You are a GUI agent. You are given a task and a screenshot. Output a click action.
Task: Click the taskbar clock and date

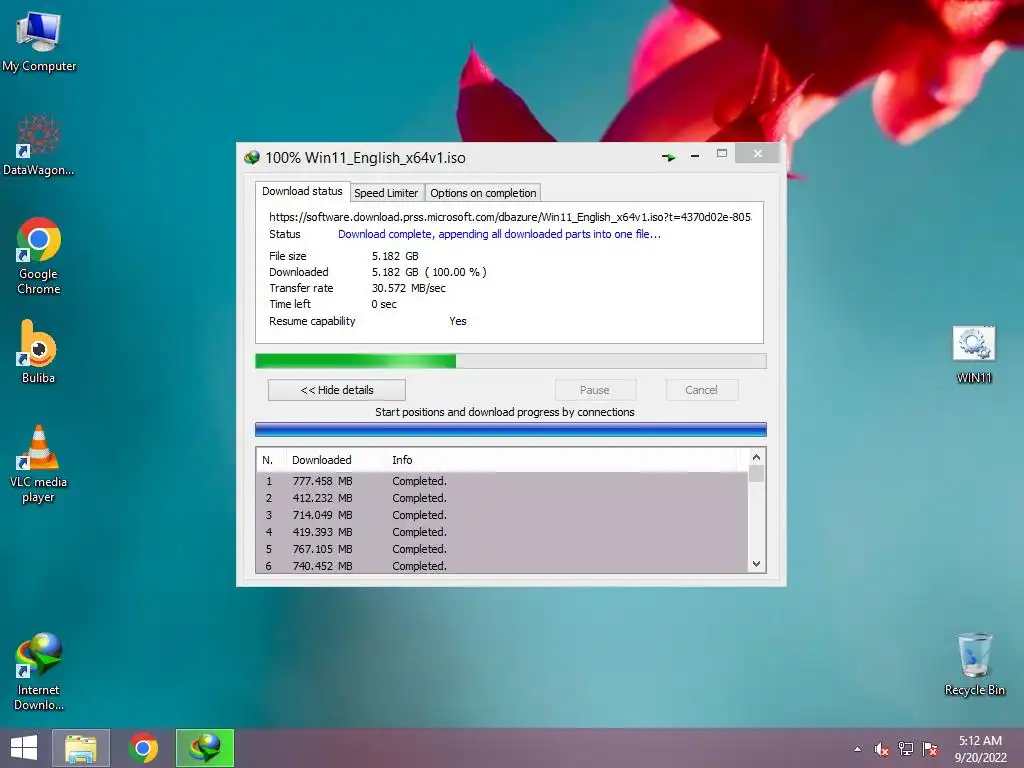pos(980,748)
